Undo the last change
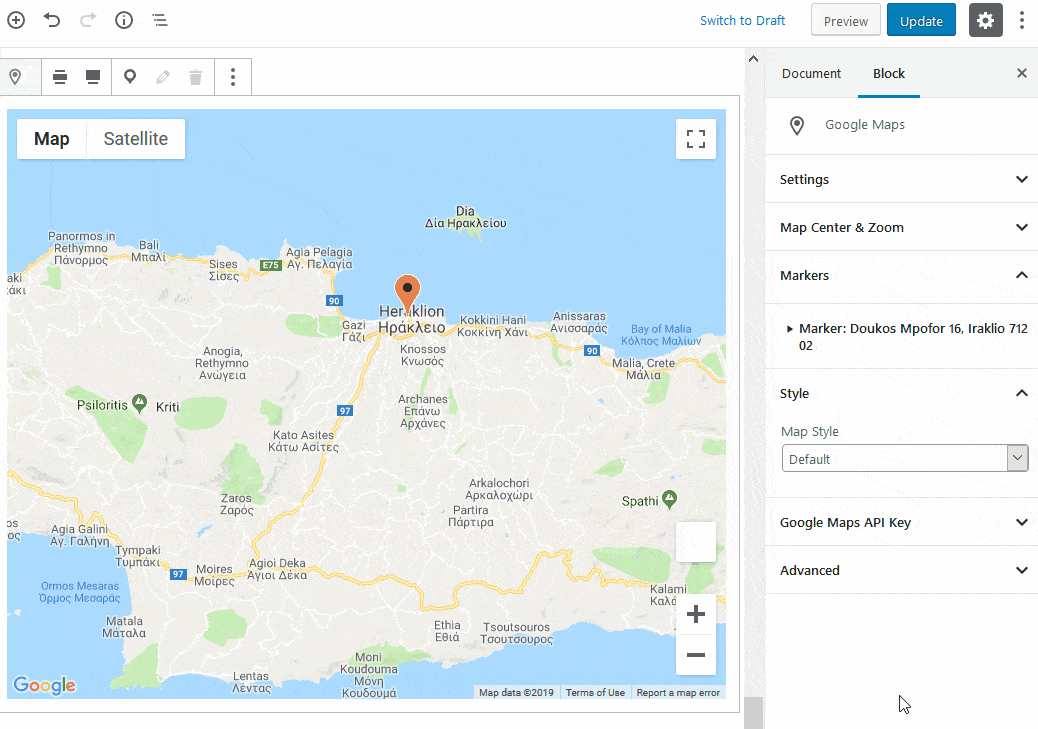 (52, 21)
